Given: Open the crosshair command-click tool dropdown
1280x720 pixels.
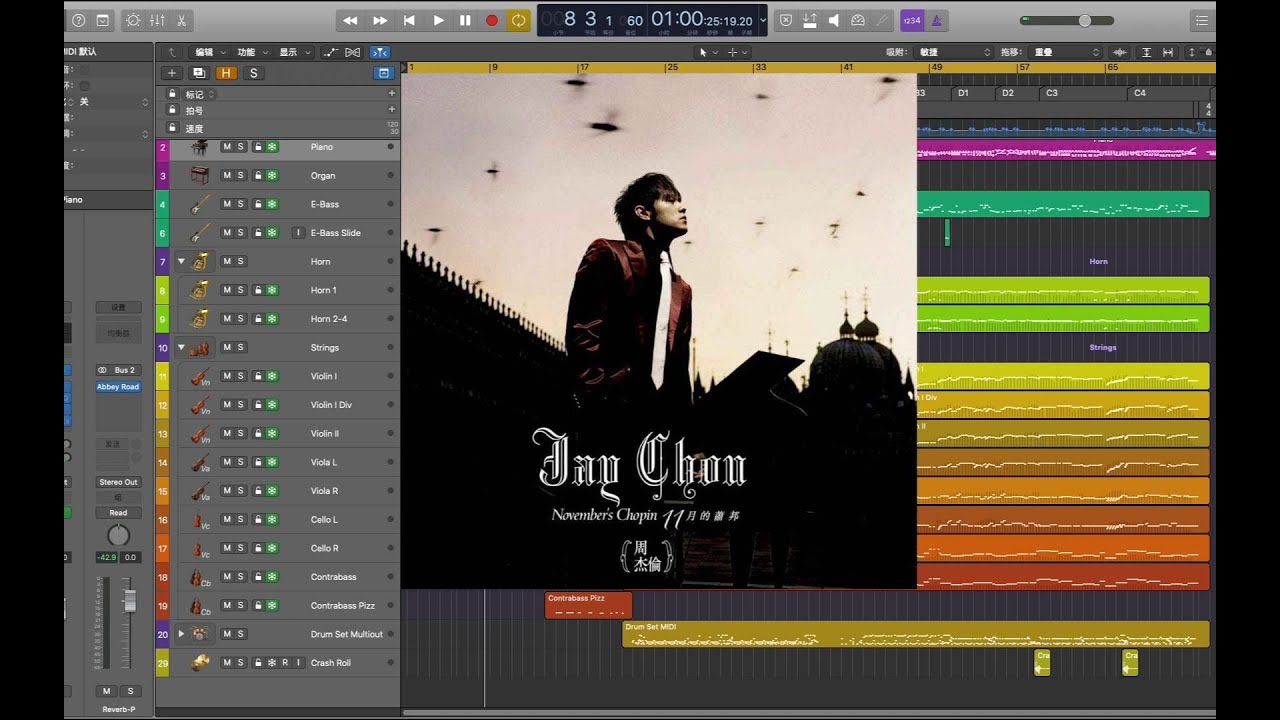Looking at the screenshot, I should point(737,52).
